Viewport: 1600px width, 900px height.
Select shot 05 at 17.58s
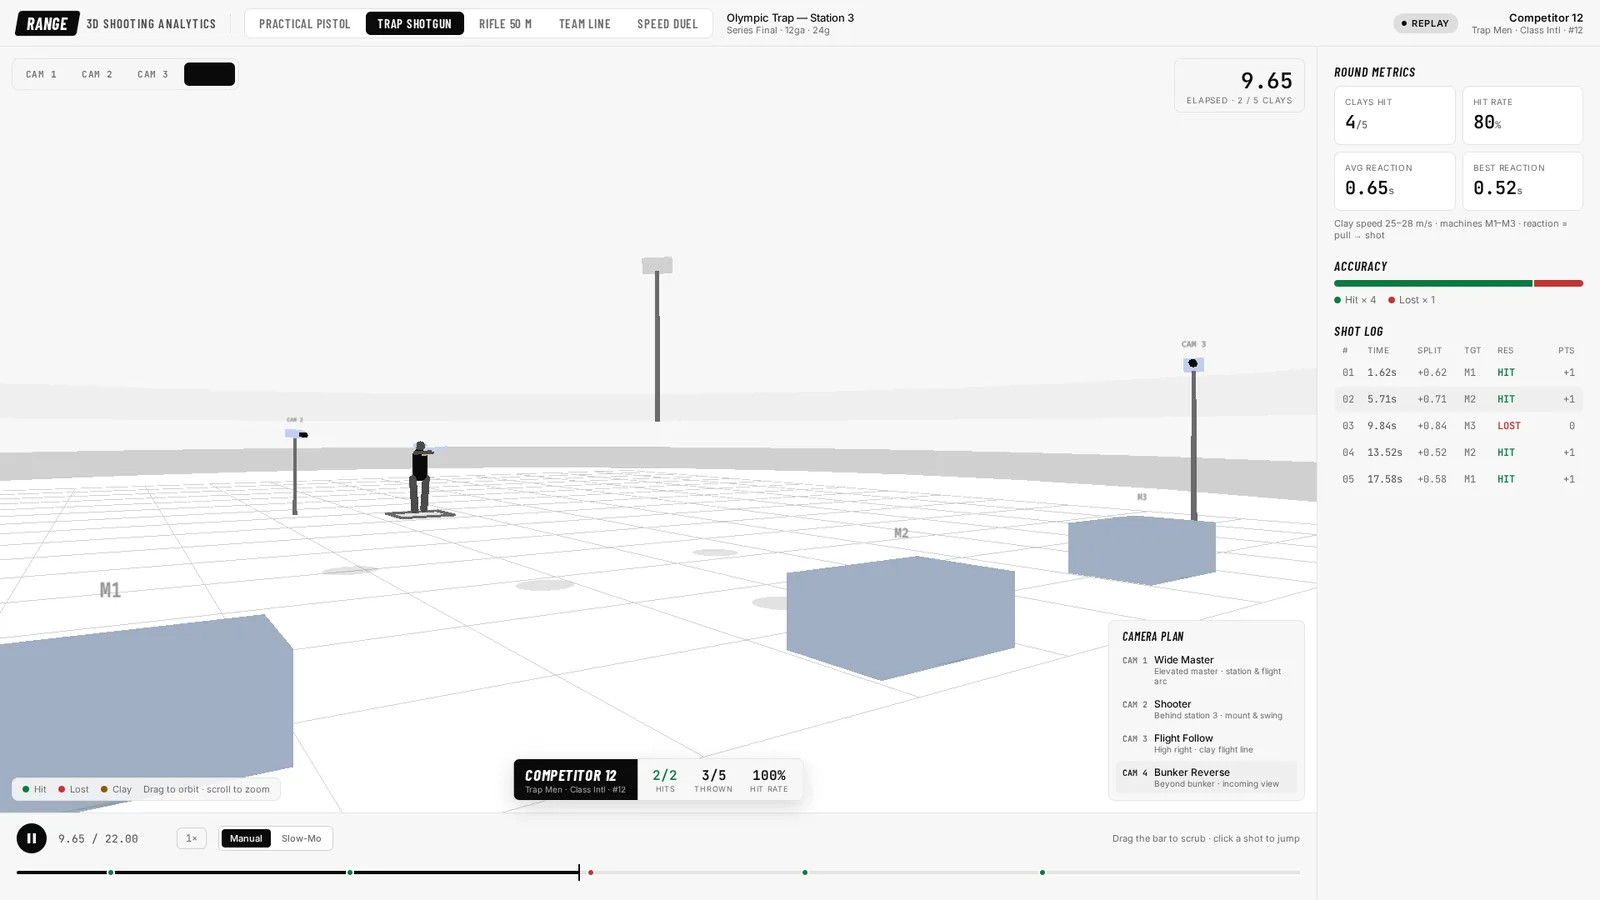[1458, 479]
